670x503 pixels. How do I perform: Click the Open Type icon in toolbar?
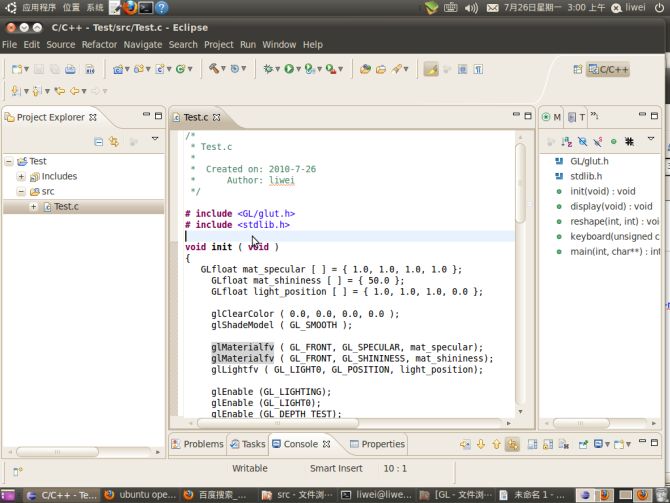click(365, 69)
